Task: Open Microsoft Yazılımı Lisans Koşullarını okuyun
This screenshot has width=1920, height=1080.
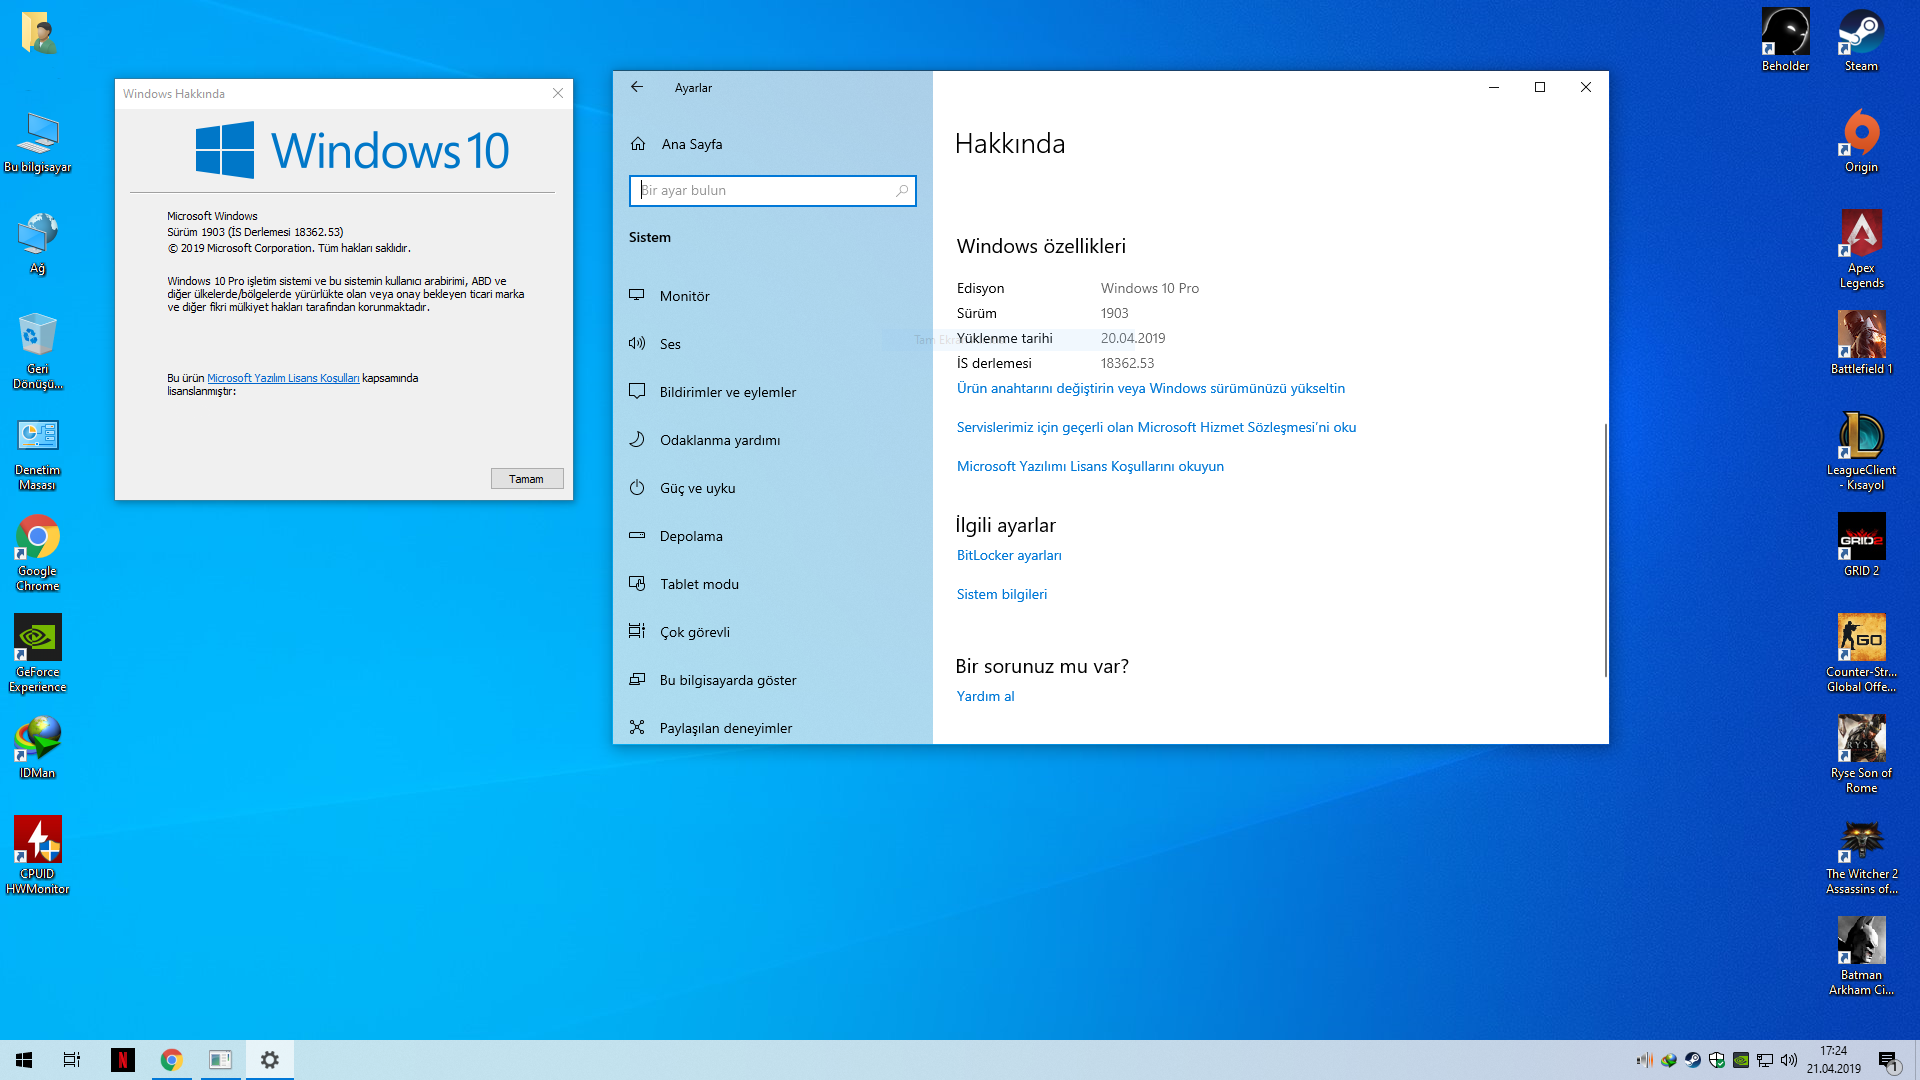Action: point(1090,466)
